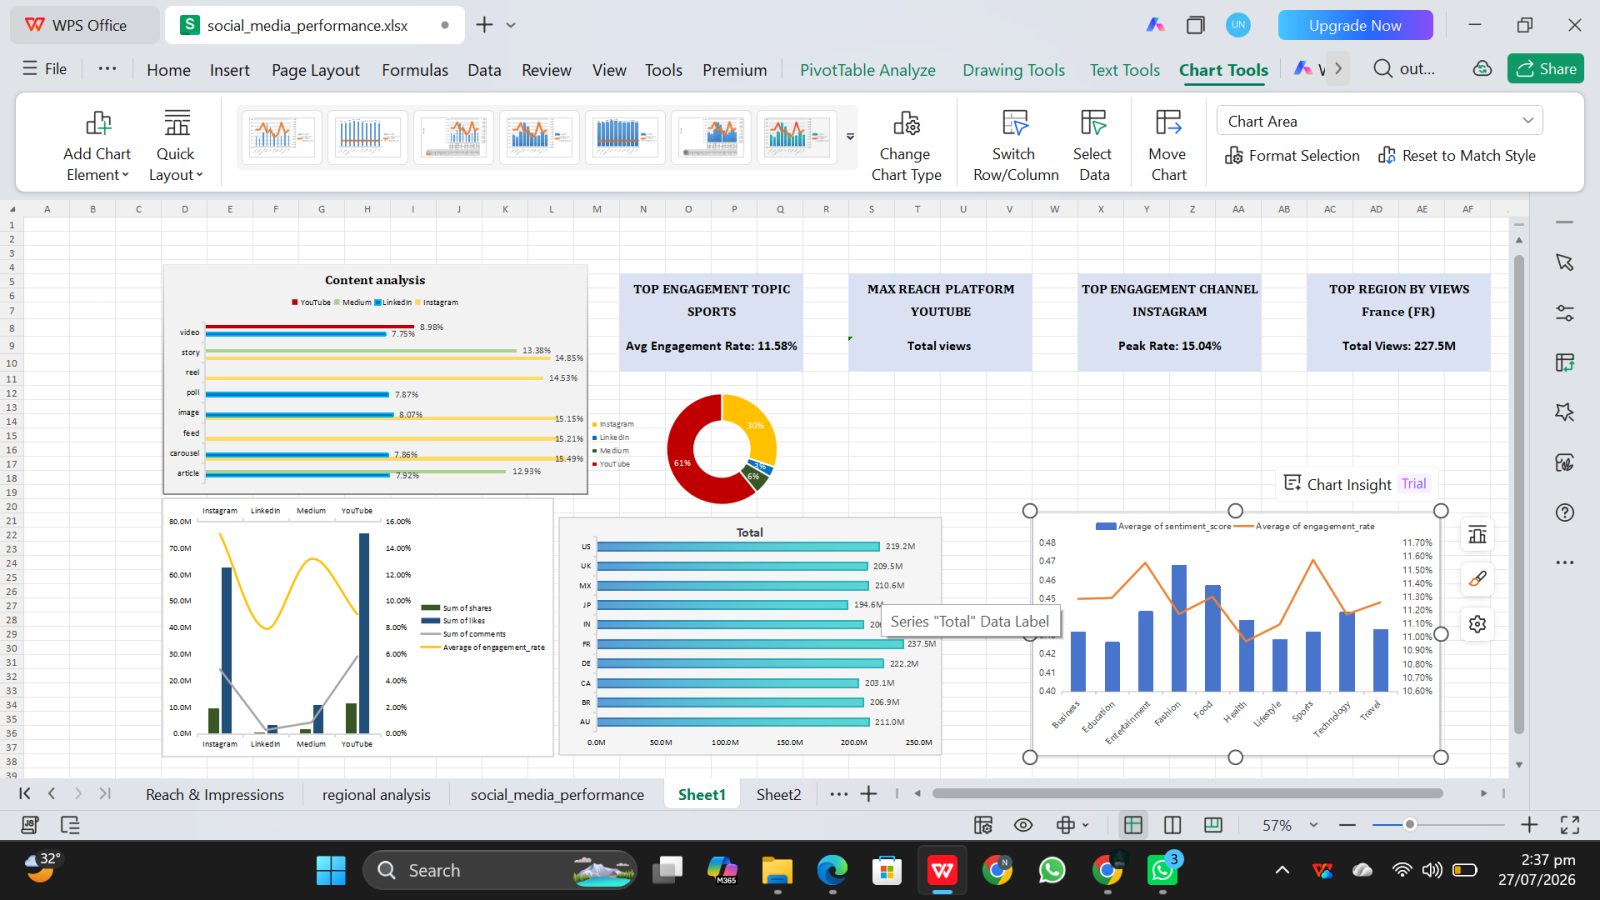This screenshot has width=1600, height=900.
Task: Open Chart Style brush button
Action: [x=1477, y=579]
